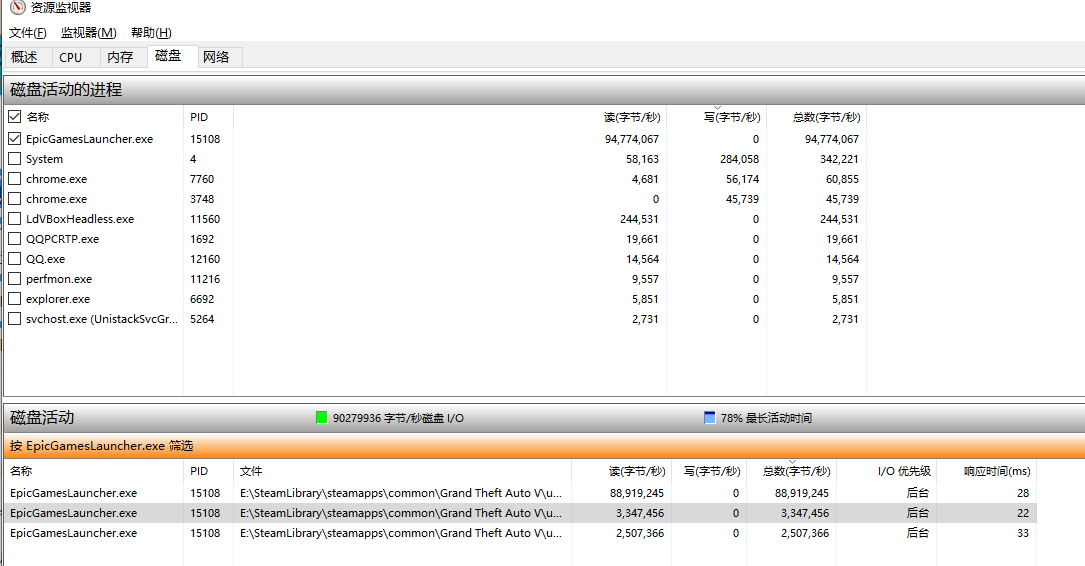This screenshot has height=566, width=1085.
Task: Open the 帮助(H) menu
Action: (151, 33)
